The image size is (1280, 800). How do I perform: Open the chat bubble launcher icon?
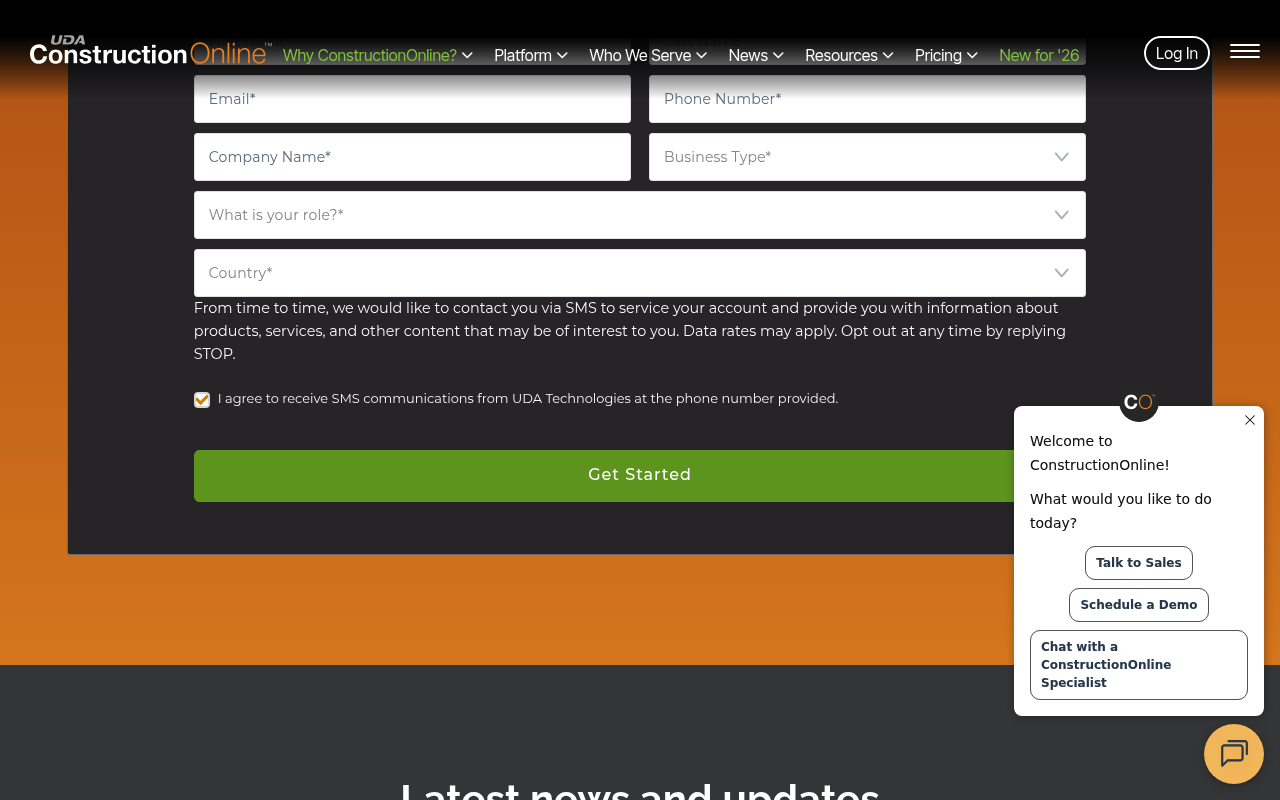[1234, 754]
